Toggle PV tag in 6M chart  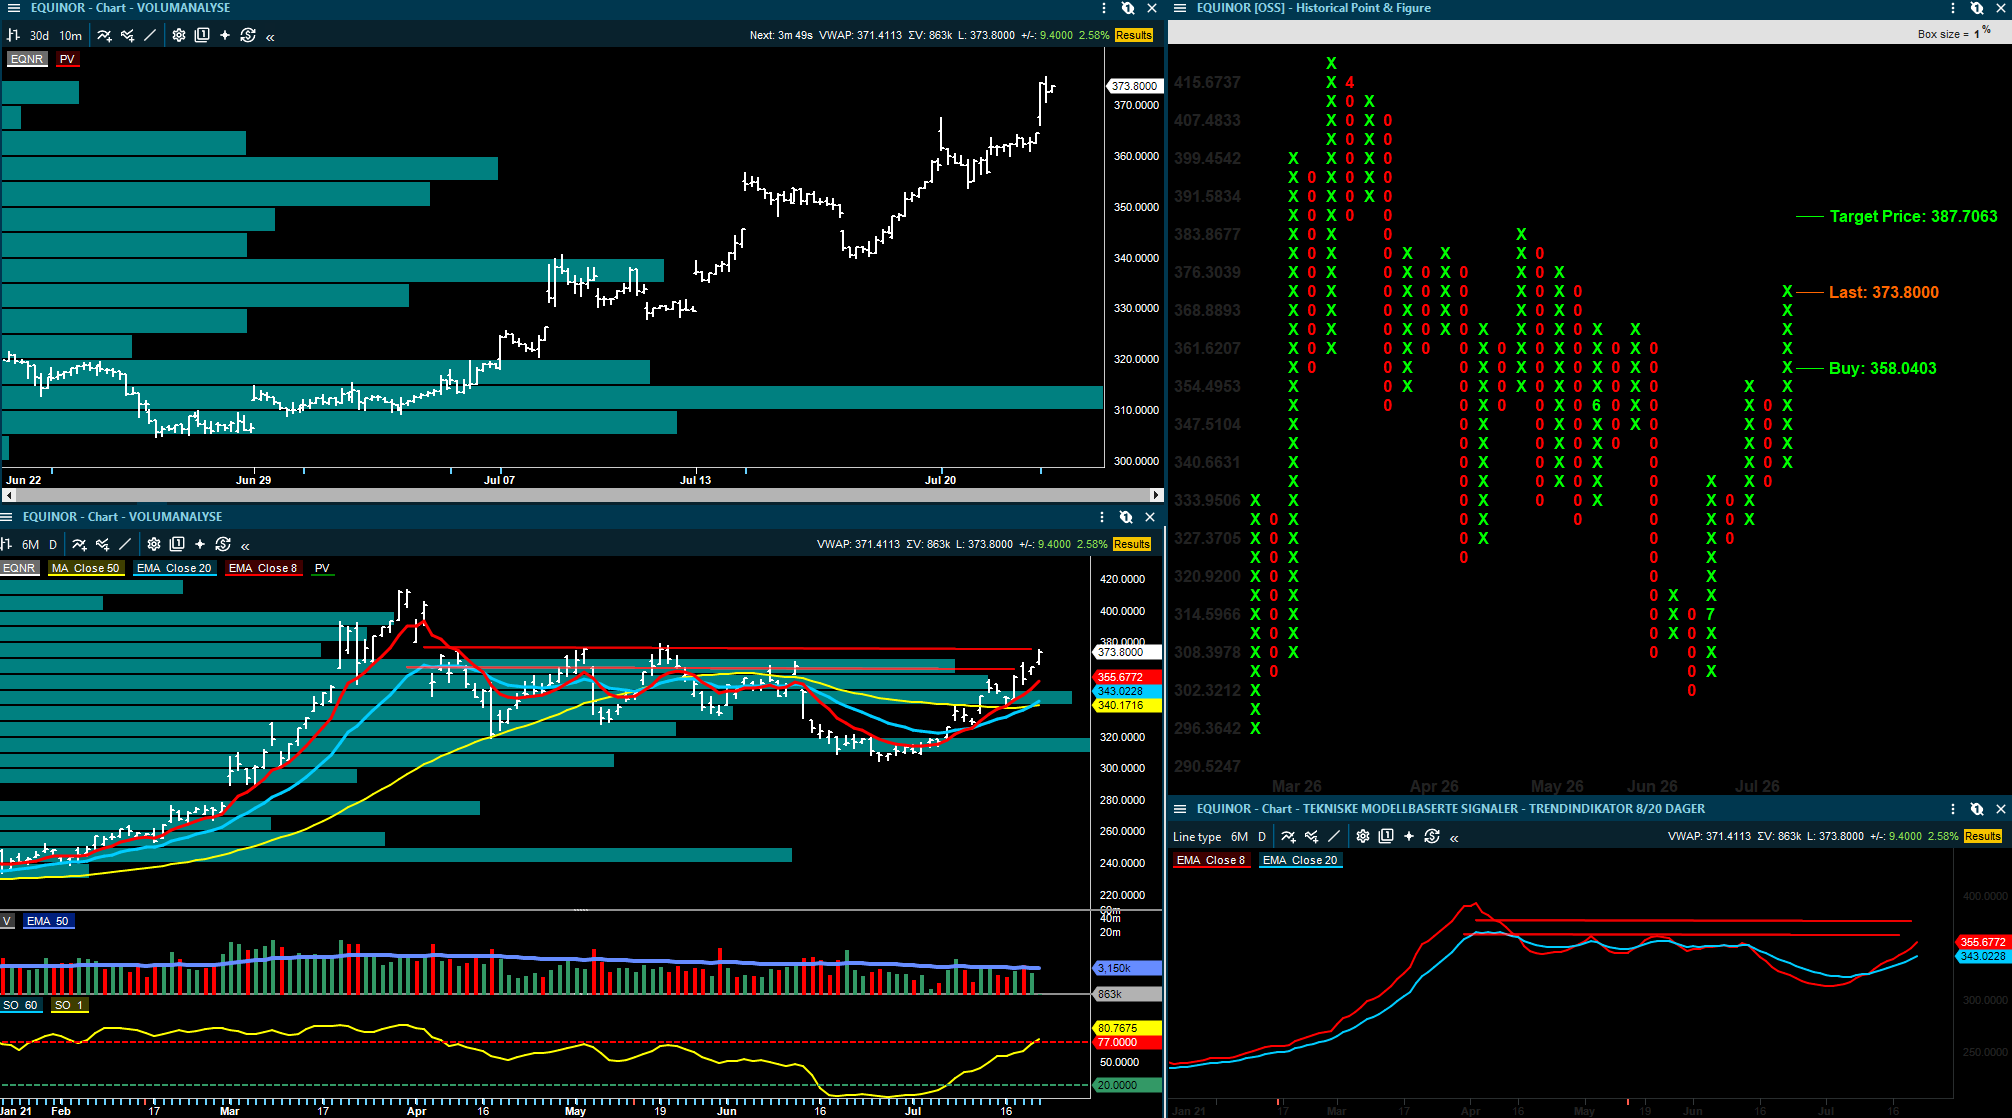click(x=322, y=568)
